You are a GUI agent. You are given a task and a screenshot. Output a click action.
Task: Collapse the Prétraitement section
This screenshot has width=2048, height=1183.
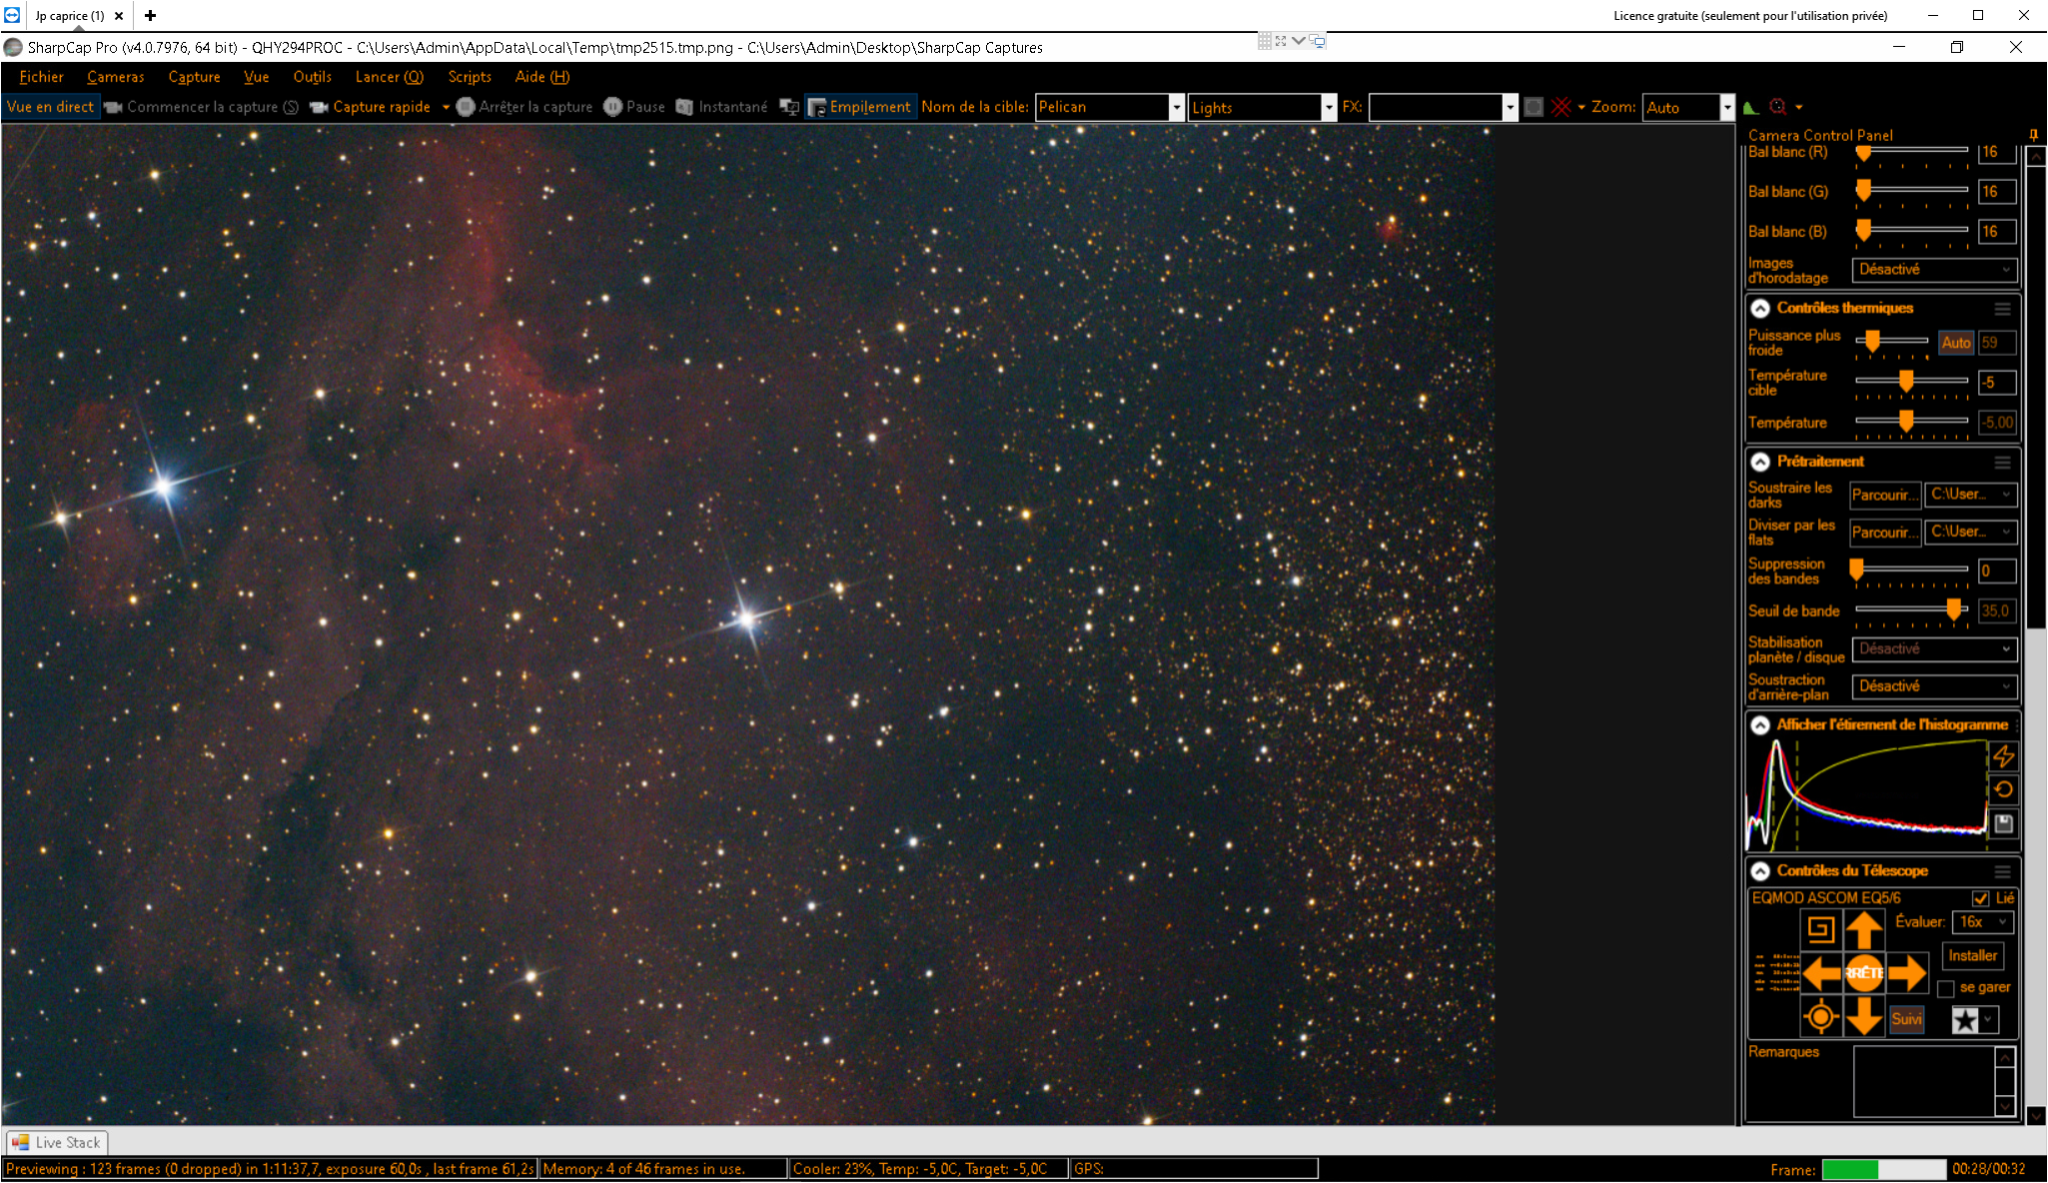(1760, 462)
